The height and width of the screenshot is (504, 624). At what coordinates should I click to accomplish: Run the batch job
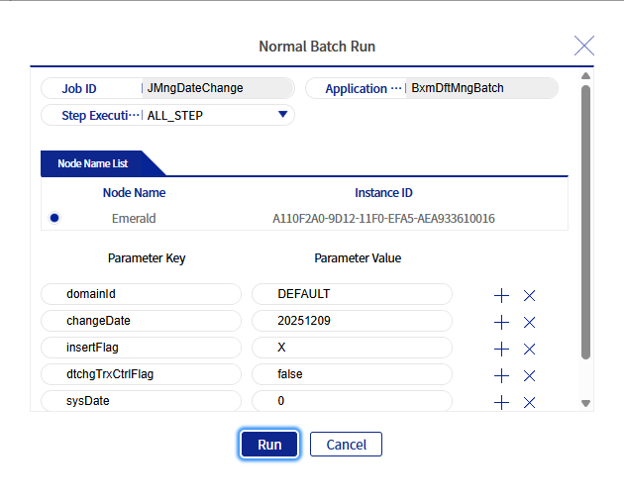coord(269,445)
